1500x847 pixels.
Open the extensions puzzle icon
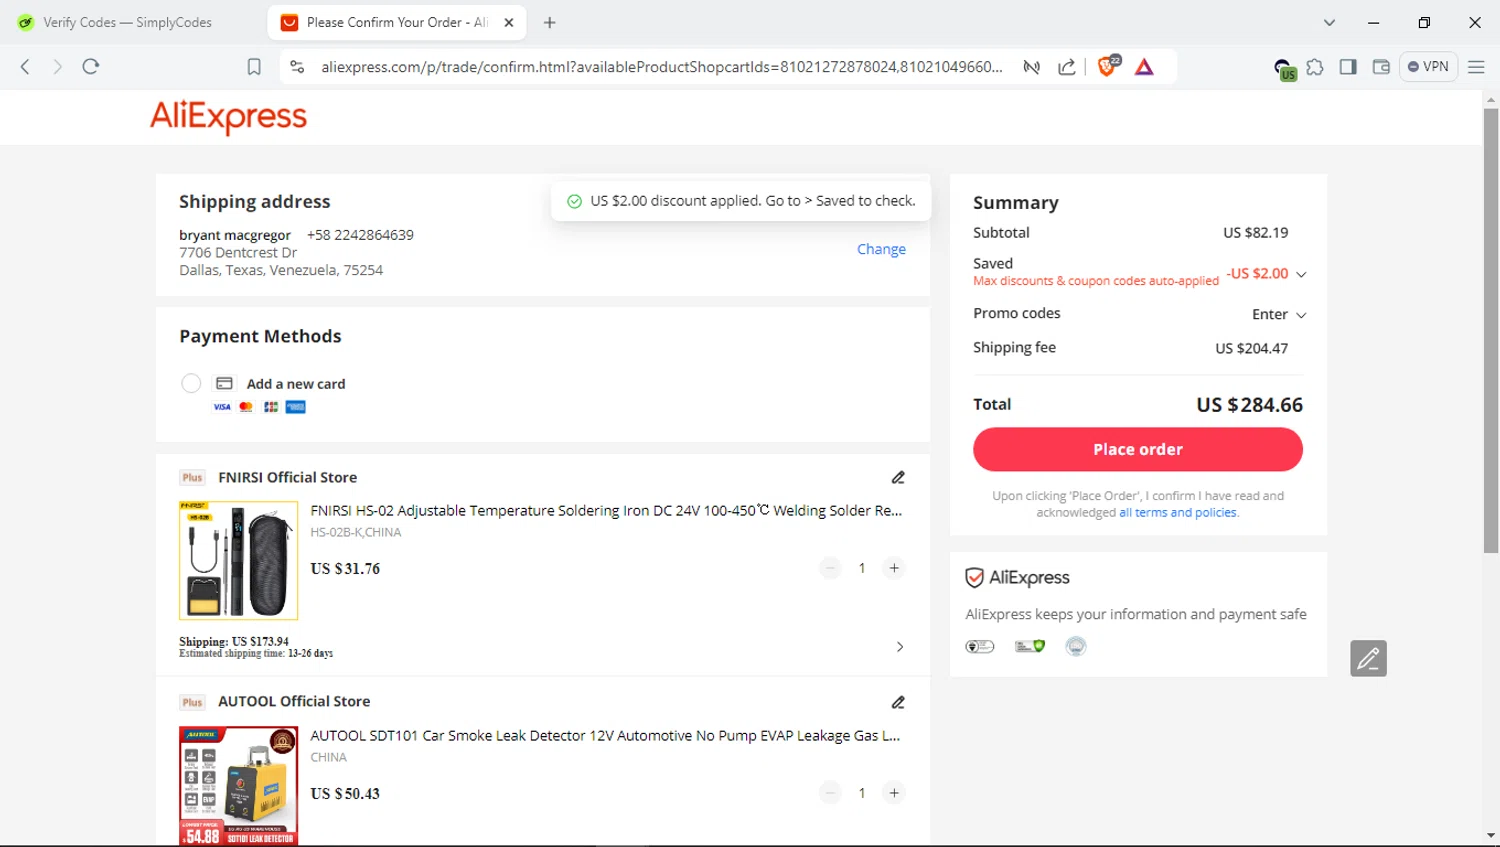(1315, 67)
